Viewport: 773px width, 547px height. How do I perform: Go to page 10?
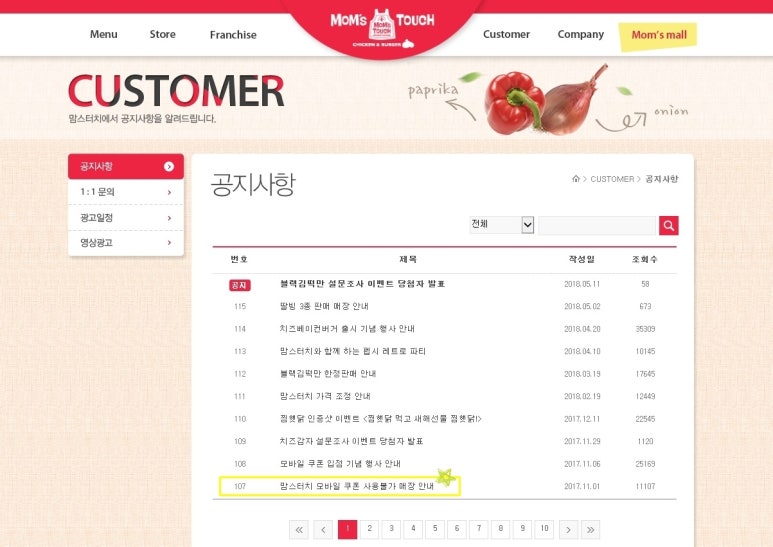coord(544,529)
